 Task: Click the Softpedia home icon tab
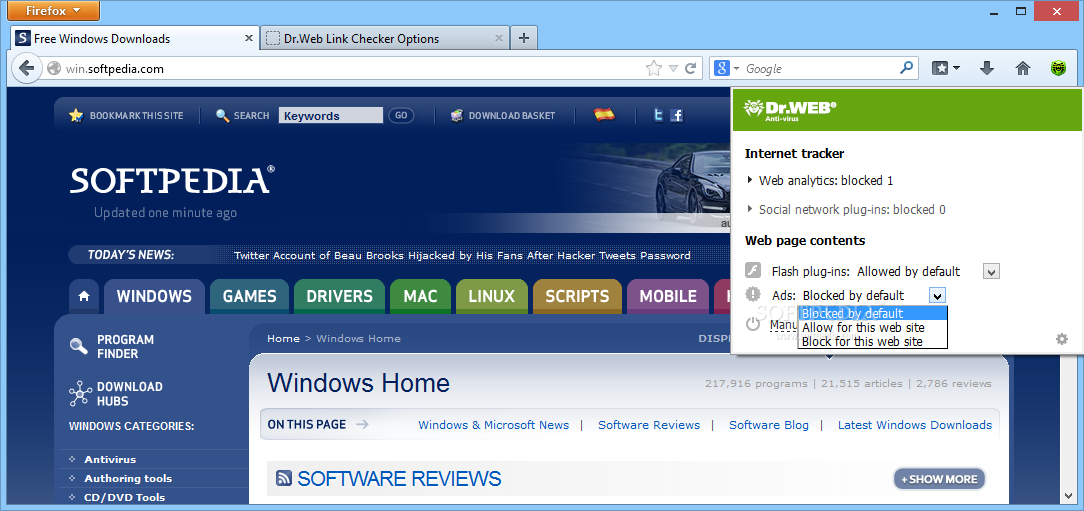click(x=84, y=296)
